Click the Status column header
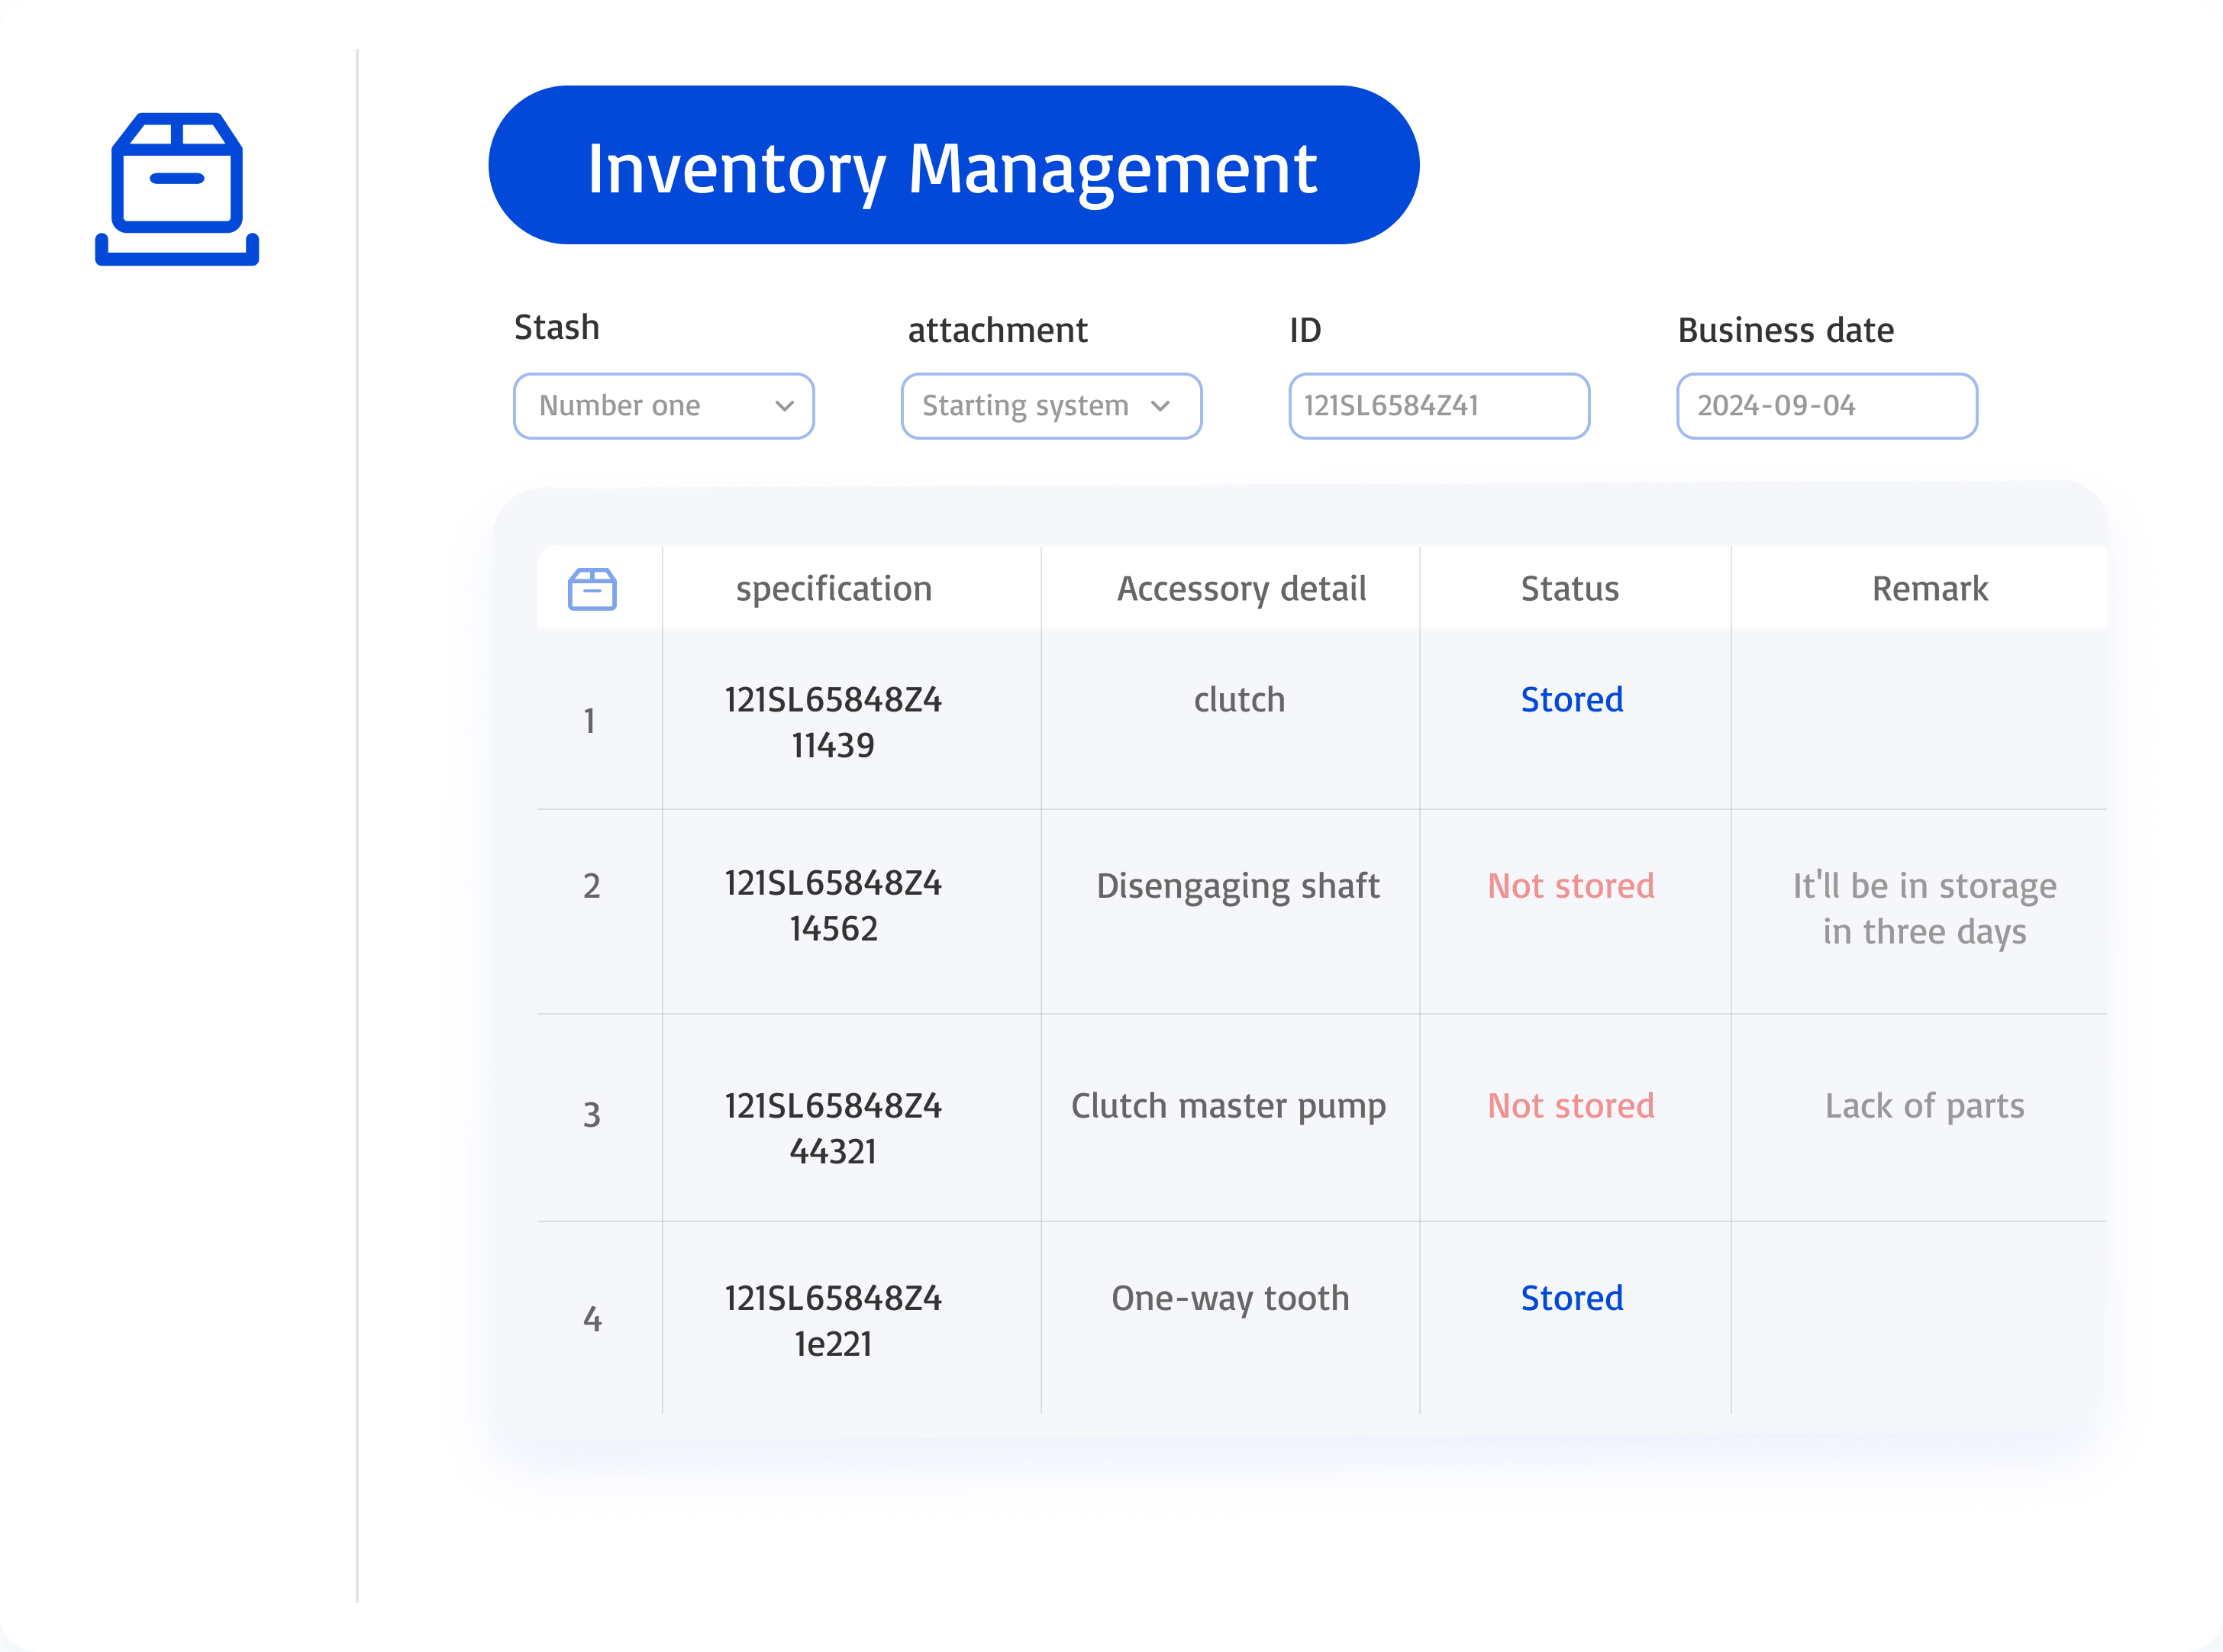 (x=1570, y=589)
